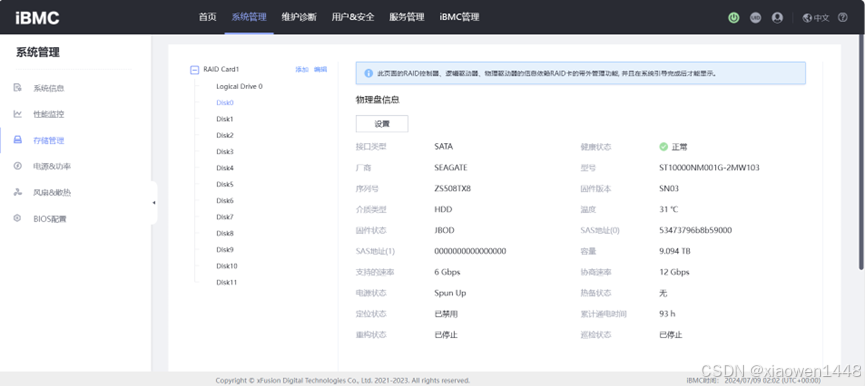
Task: Click the power state Spun Up
Action: [x=450, y=293]
